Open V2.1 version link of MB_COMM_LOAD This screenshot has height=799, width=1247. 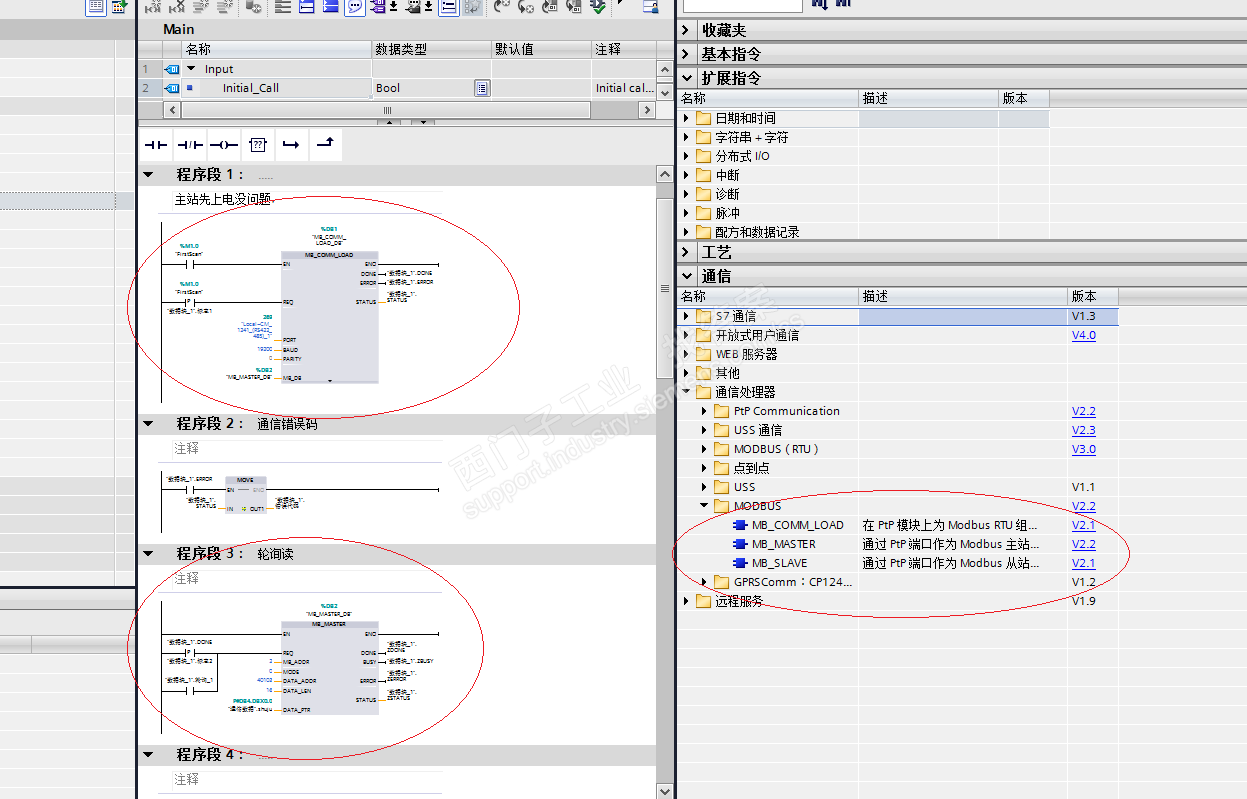1084,525
